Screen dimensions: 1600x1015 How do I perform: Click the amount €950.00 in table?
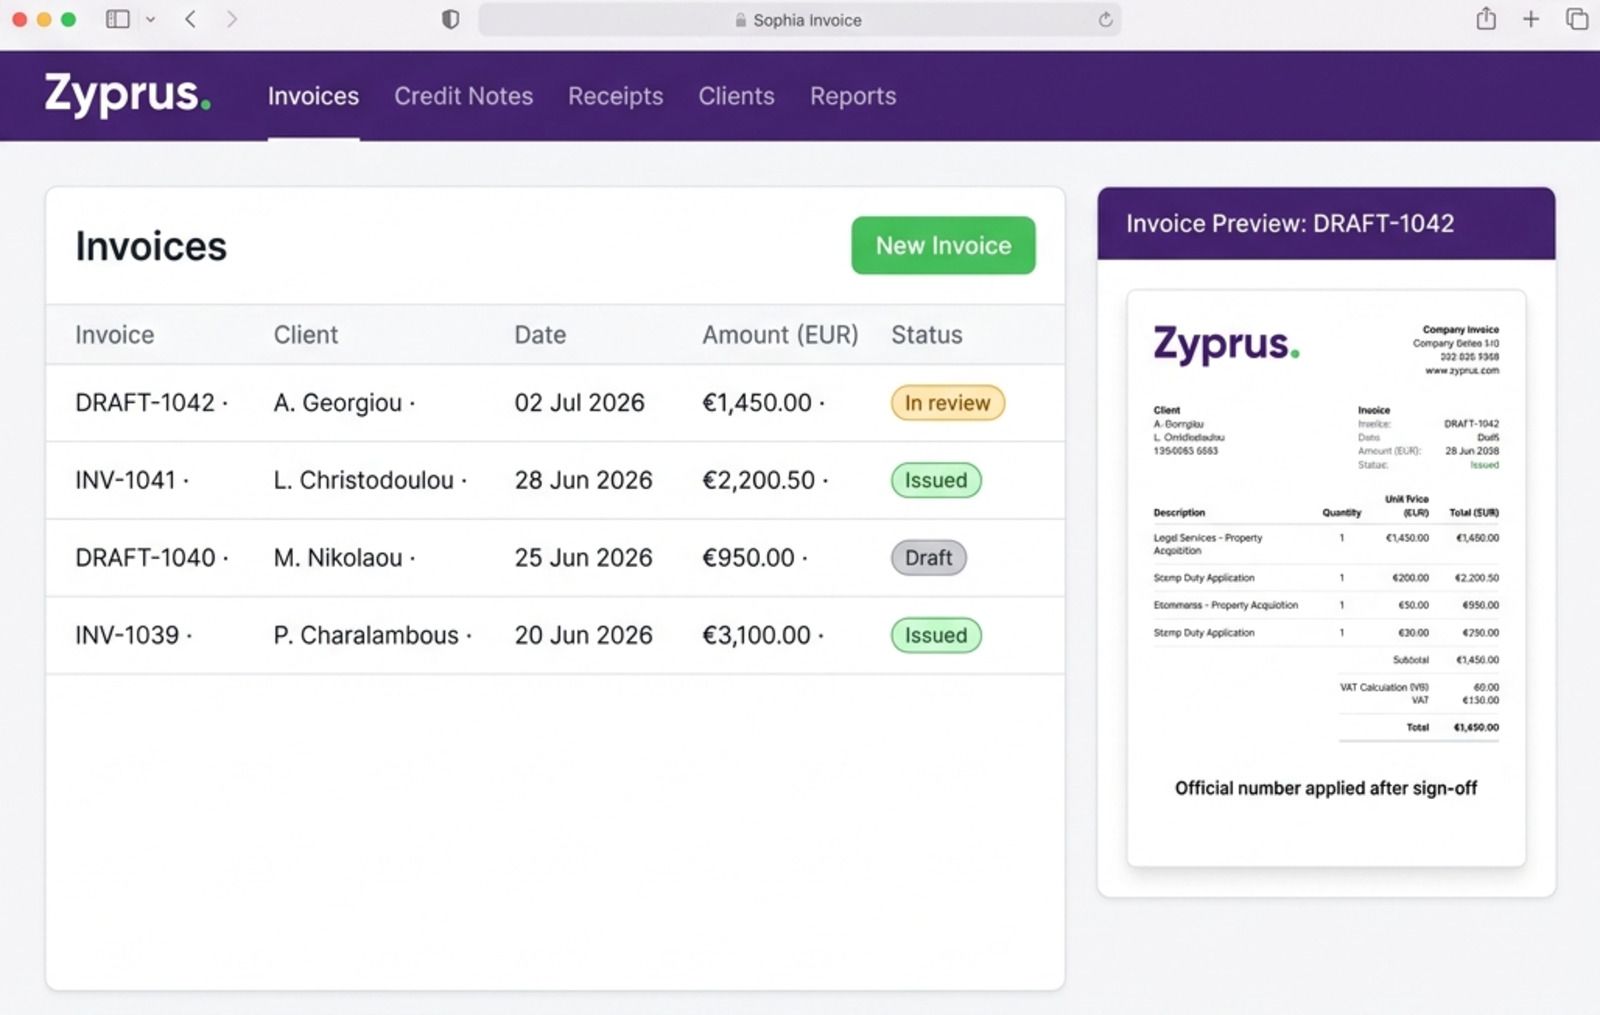point(749,558)
